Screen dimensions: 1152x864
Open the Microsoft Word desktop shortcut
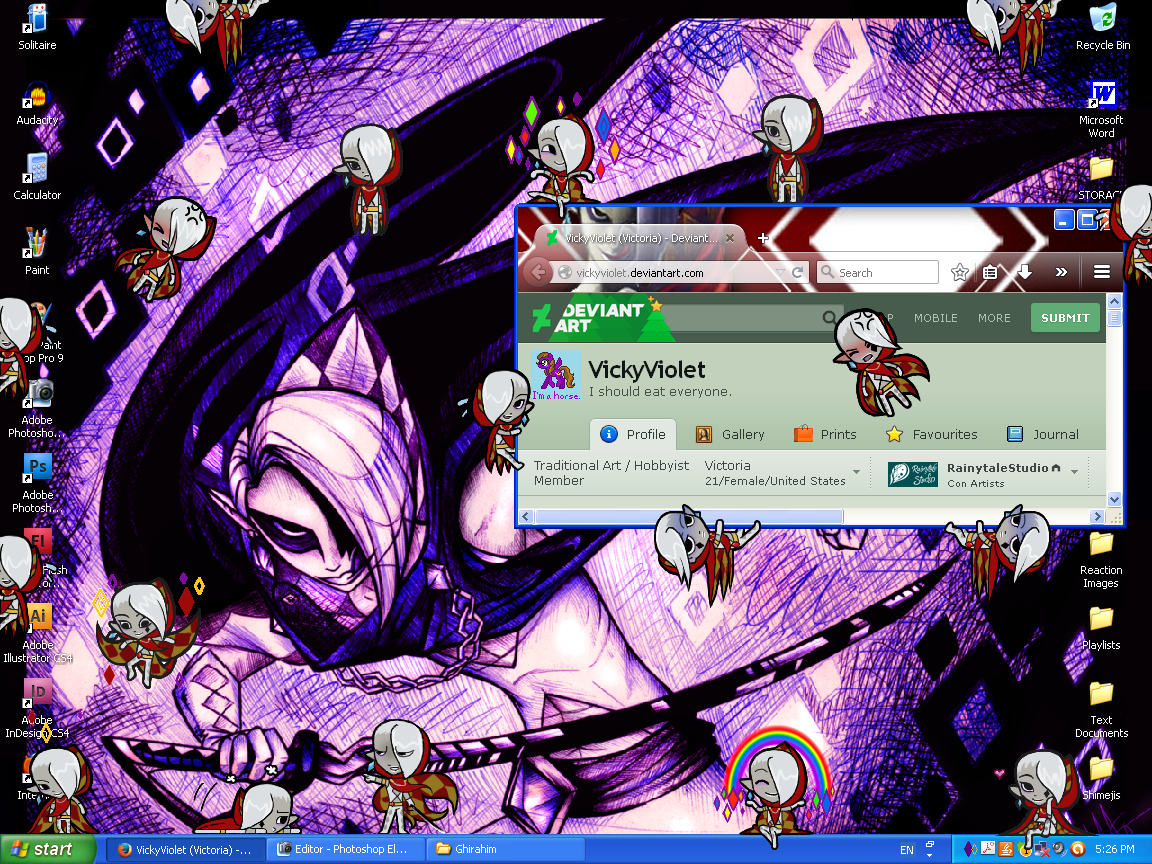click(x=1101, y=109)
